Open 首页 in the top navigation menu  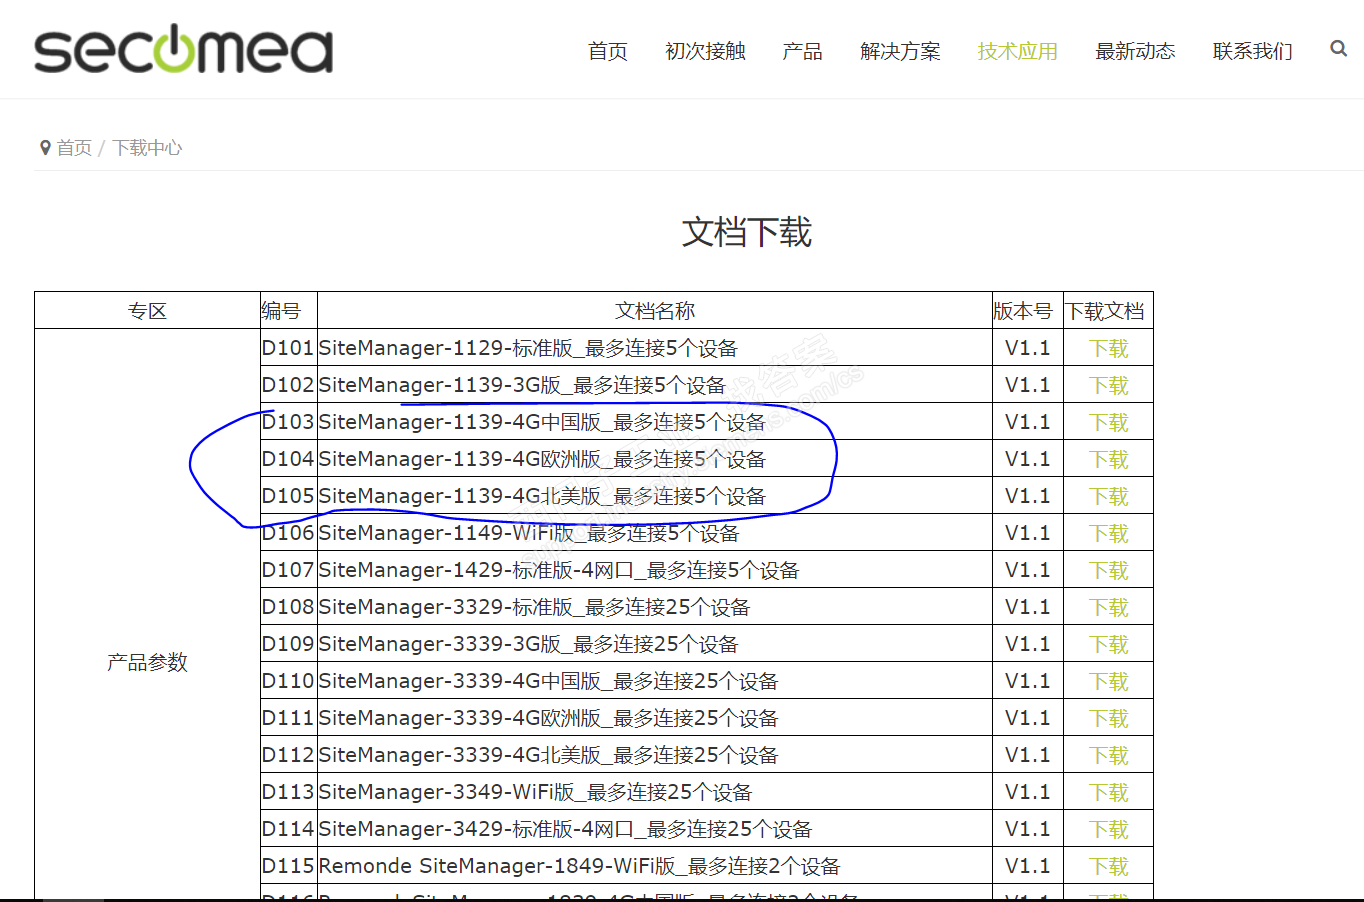(607, 51)
